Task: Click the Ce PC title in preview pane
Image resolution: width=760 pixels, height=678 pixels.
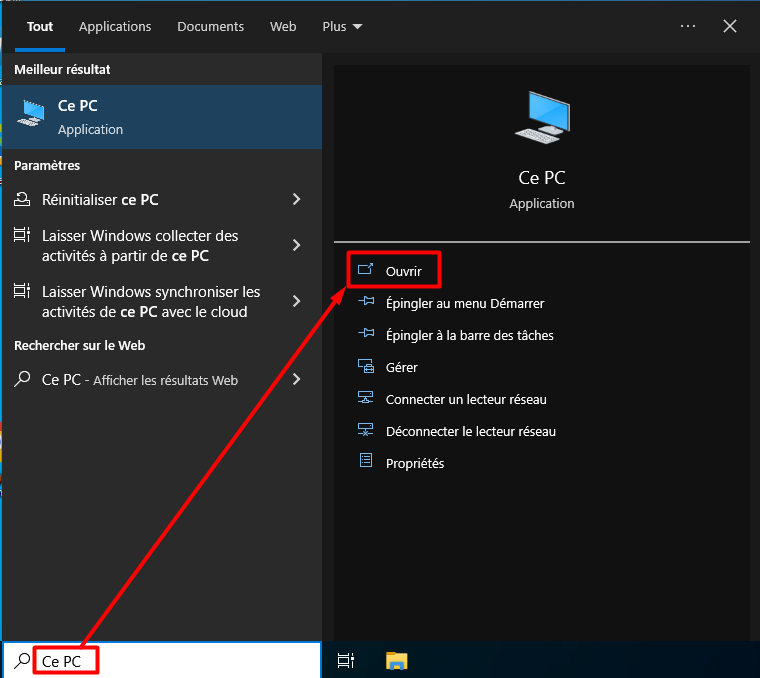Action: tap(542, 178)
